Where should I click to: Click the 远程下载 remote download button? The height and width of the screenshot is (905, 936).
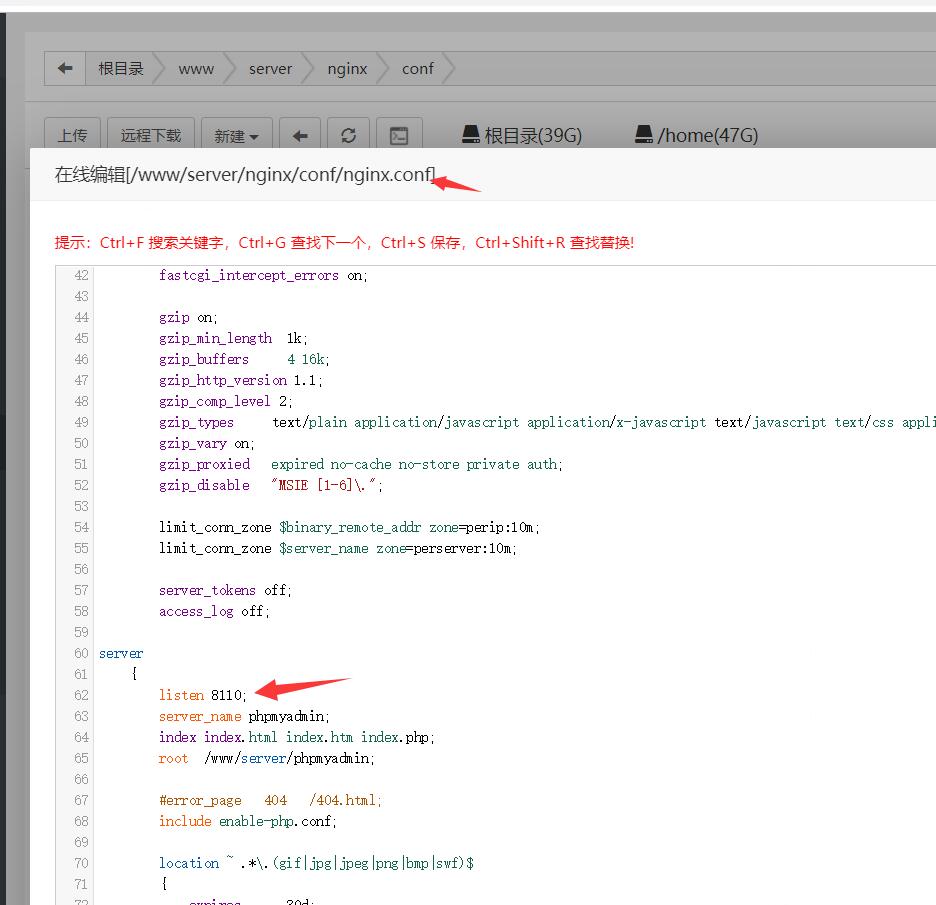(x=150, y=134)
